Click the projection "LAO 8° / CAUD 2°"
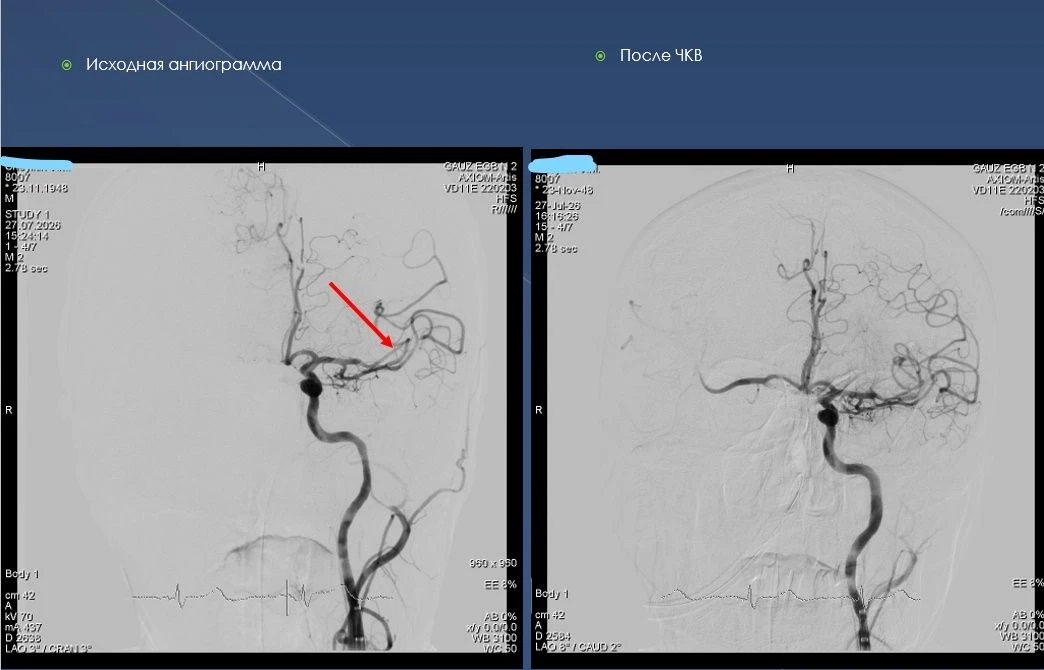Image resolution: width=1044 pixels, height=670 pixels. [x=578, y=647]
